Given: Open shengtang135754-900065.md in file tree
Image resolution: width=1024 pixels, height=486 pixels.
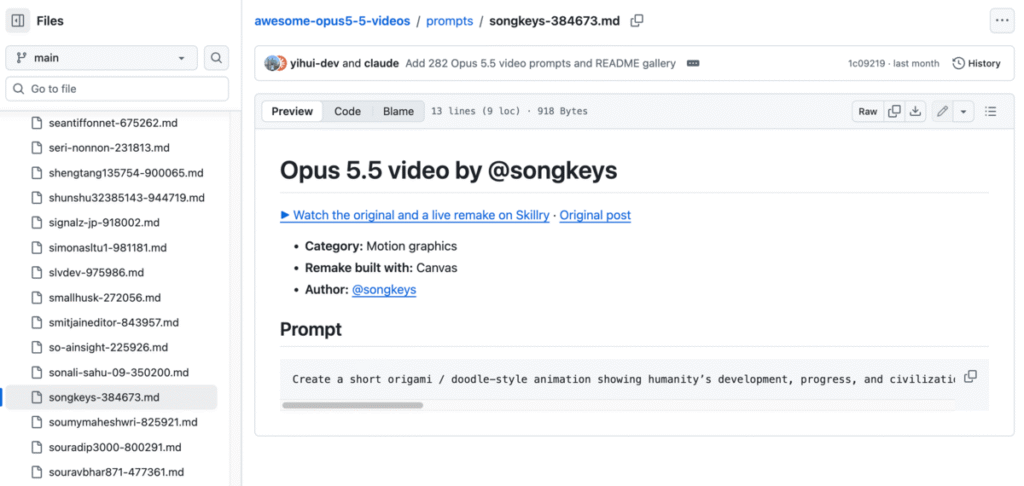Looking at the screenshot, I should click(x=126, y=173).
